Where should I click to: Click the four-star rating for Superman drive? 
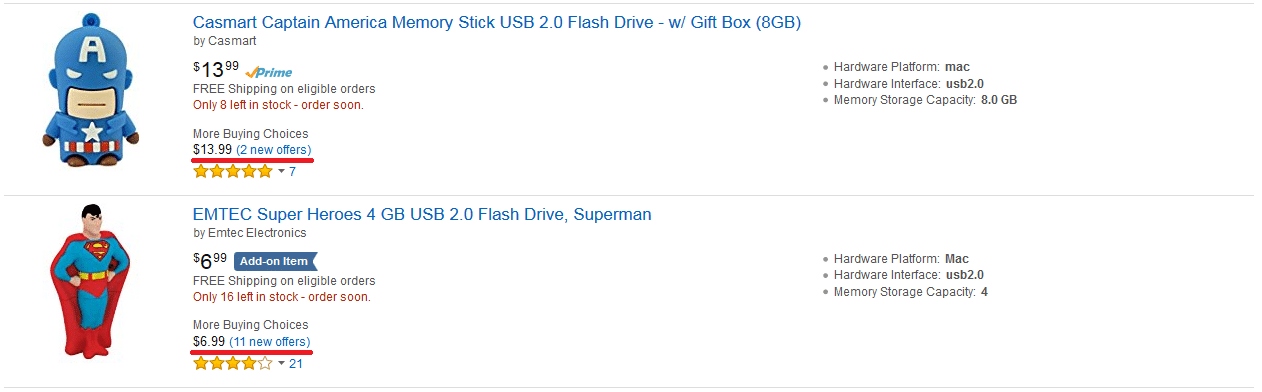(x=232, y=363)
